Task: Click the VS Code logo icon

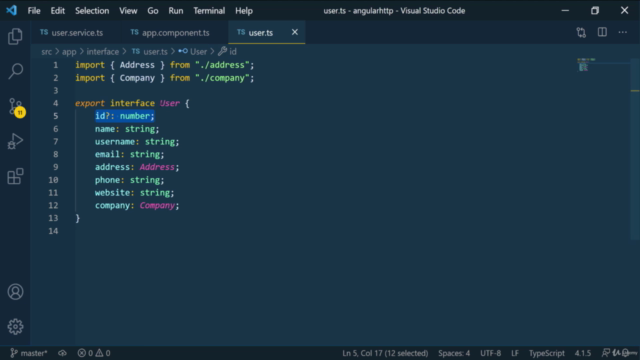Action: 11,10
